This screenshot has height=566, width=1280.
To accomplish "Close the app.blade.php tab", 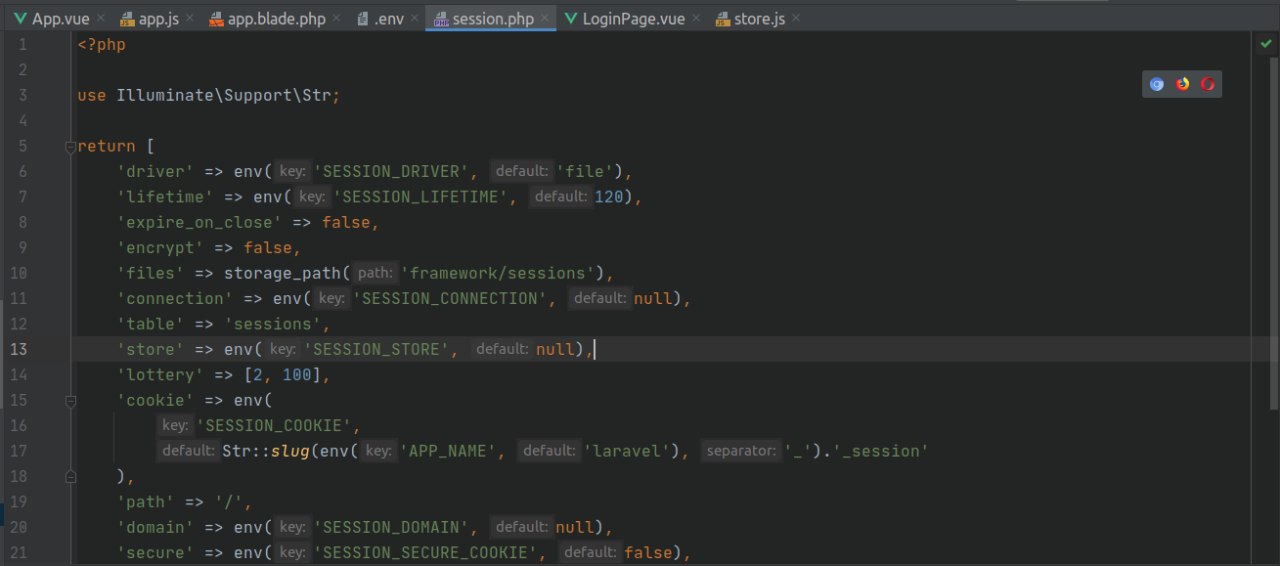I will click(x=337, y=19).
